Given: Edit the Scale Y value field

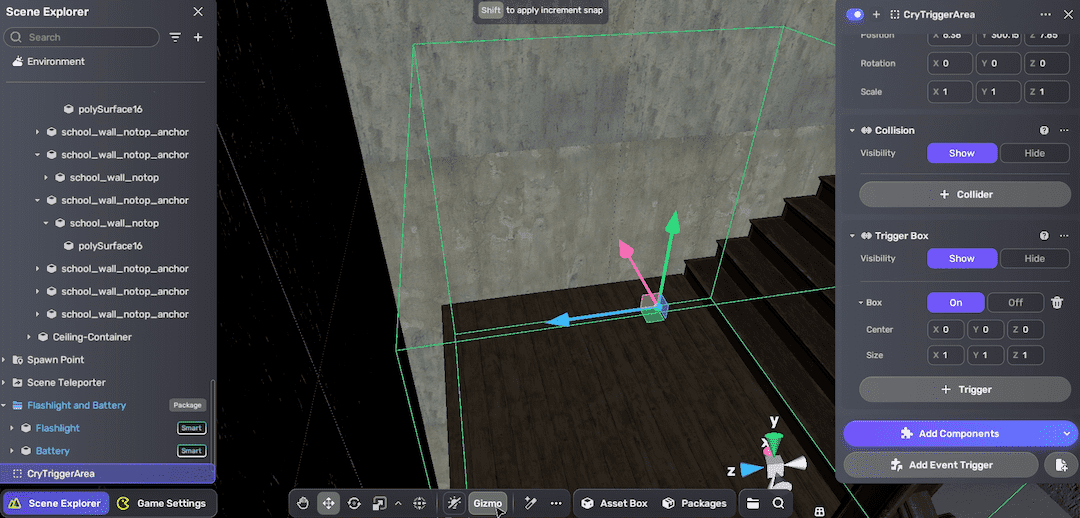Looking at the screenshot, I should tap(999, 92).
